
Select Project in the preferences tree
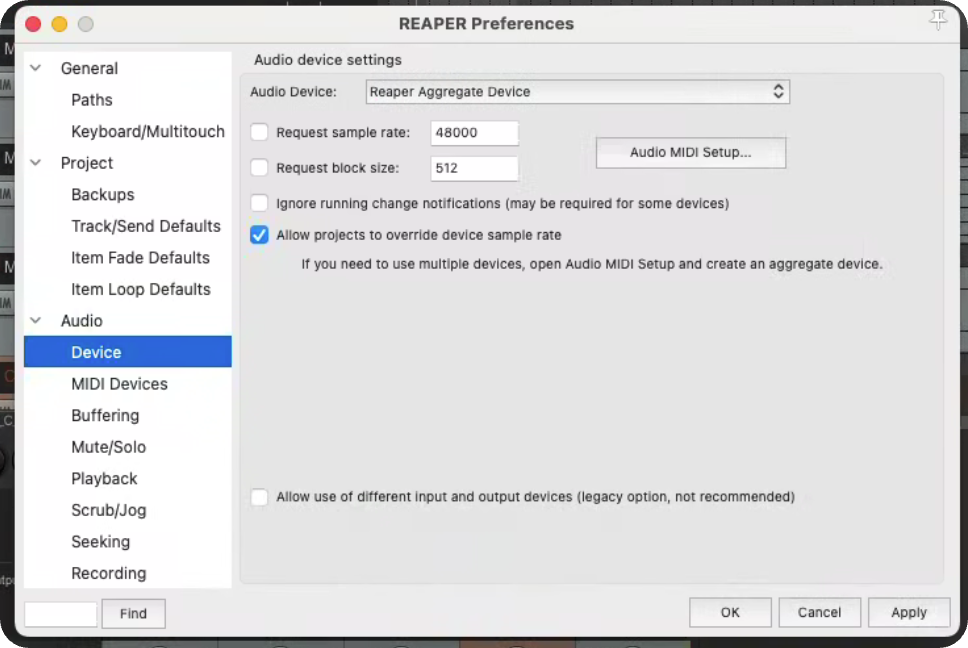click(86, 163)
